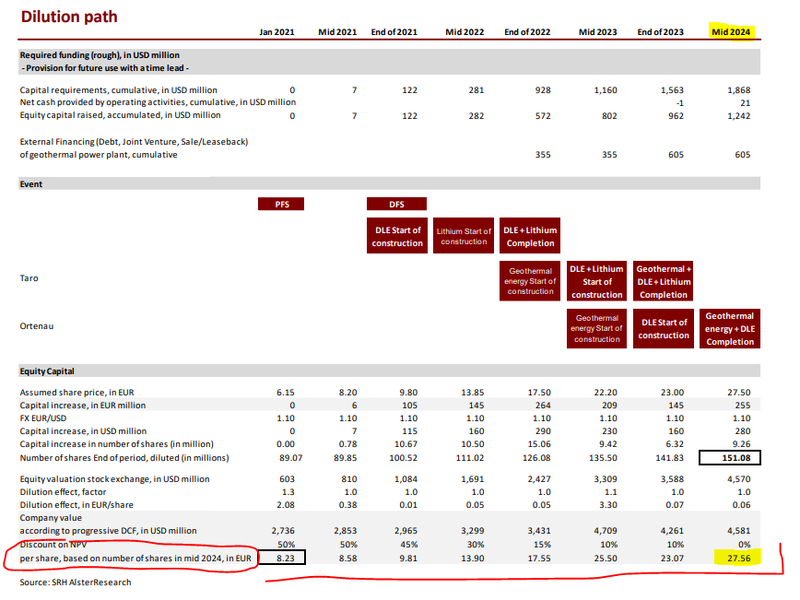Click the "Geothermal energy + DLE Completion" box
The height and width of the screenshot is (600, 800).
tap(730, 329)
